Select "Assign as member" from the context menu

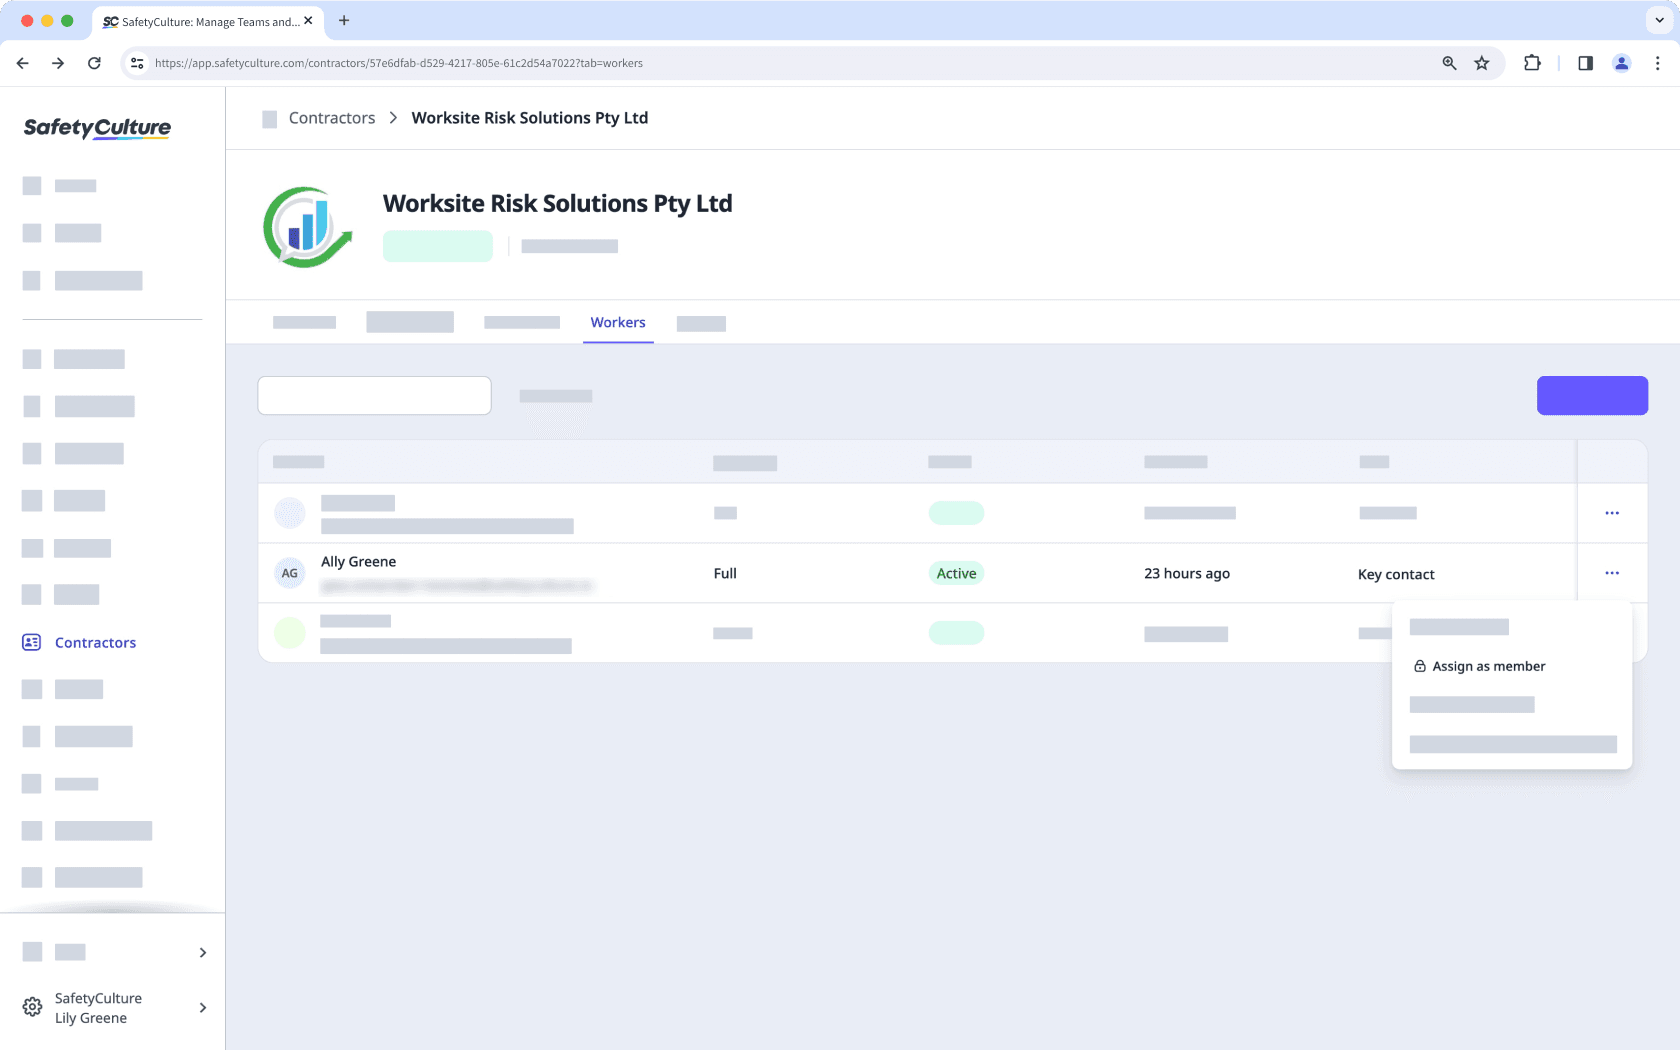pyautogui.click(x=1488, y=666)
